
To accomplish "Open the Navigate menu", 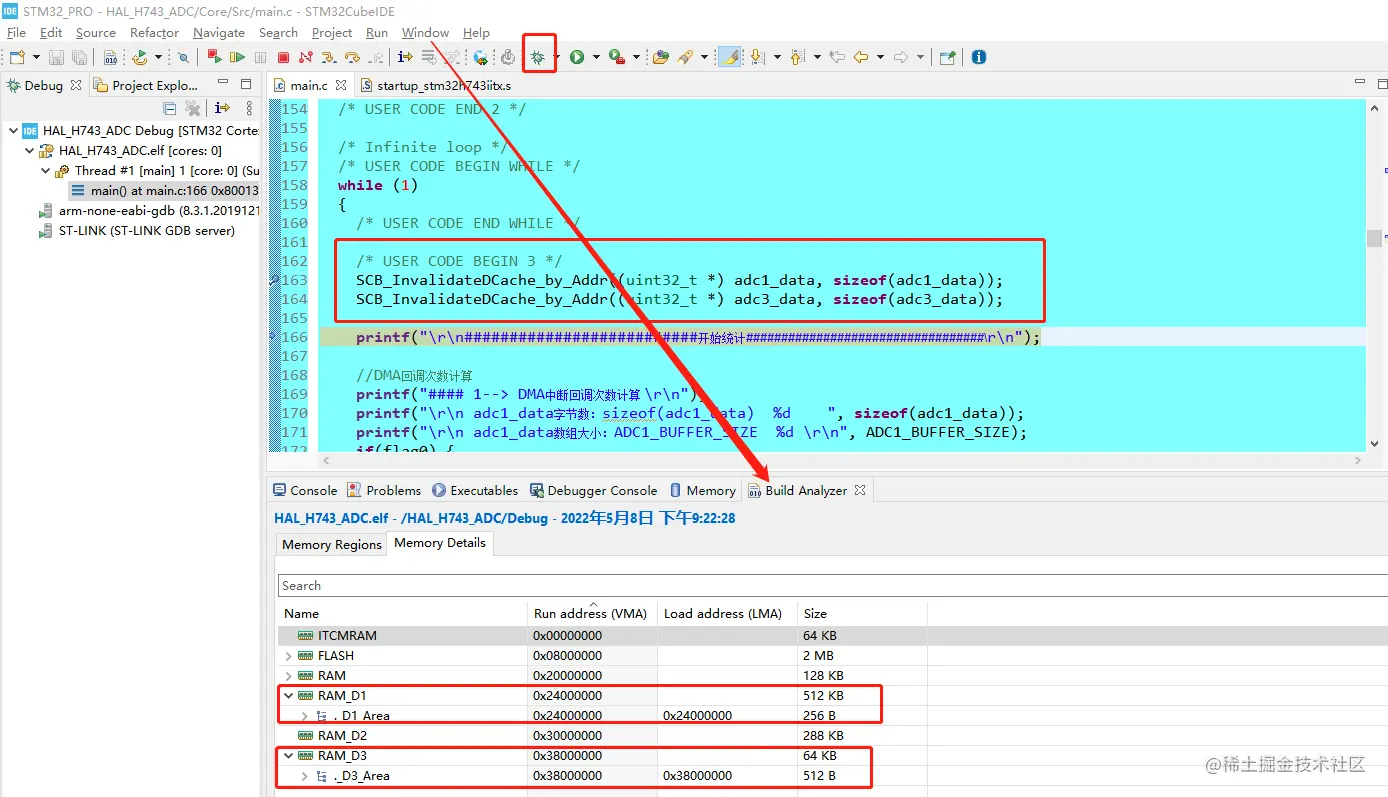I will pyautogui.click(x=219, y=33).
